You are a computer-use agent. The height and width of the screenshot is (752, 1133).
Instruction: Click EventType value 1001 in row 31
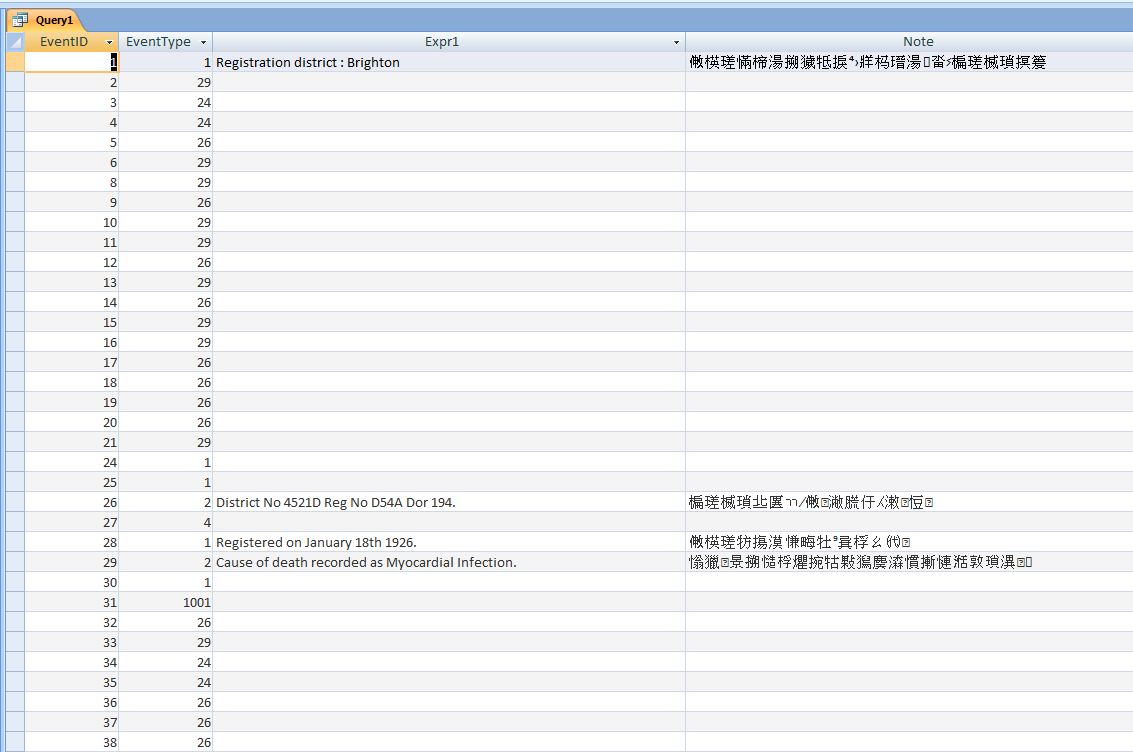165,602
